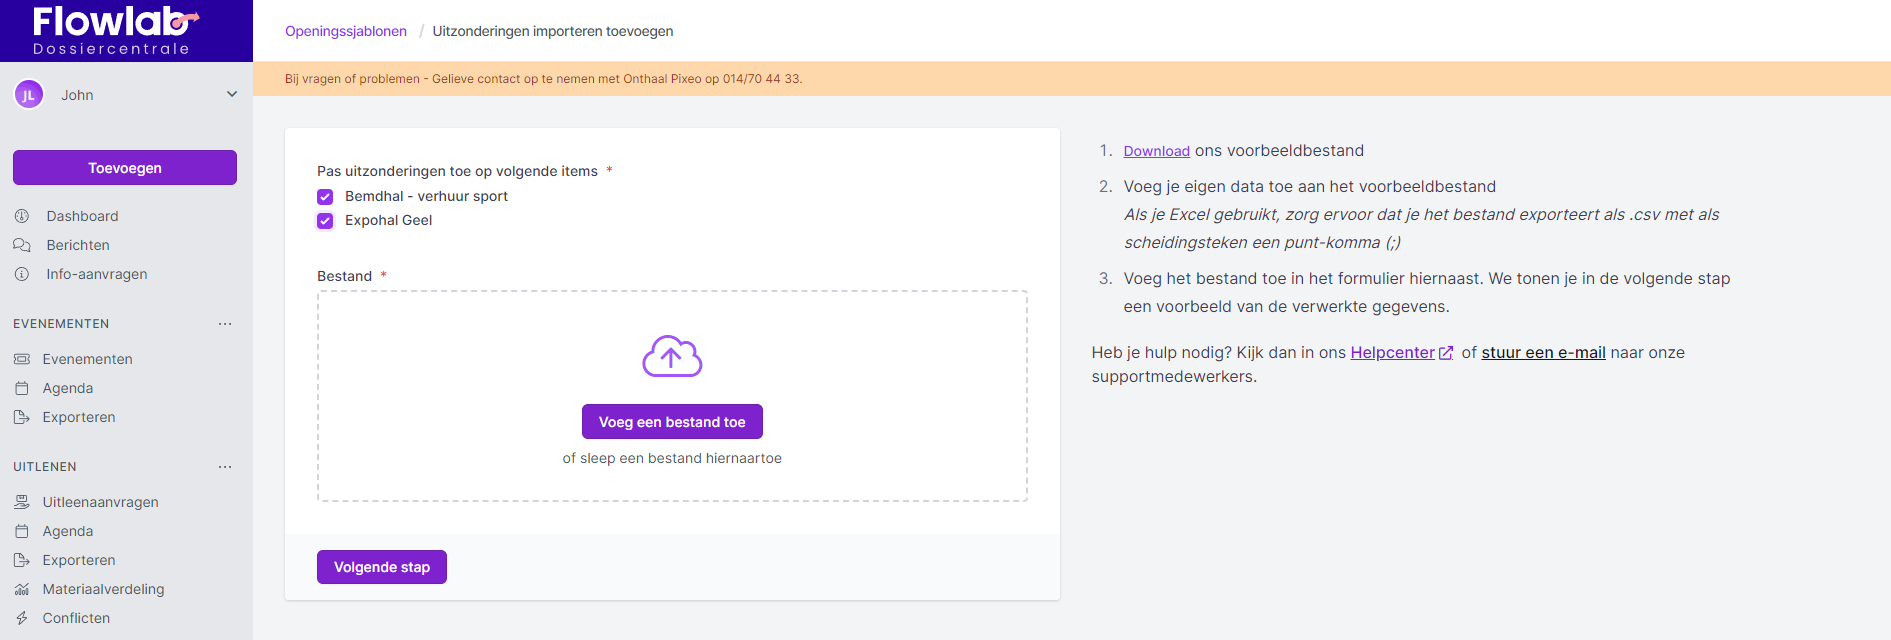Uncheck the Bemdhal - verhuur sport checkbox
Screen dimensions: 1891x640
(325, 197)
